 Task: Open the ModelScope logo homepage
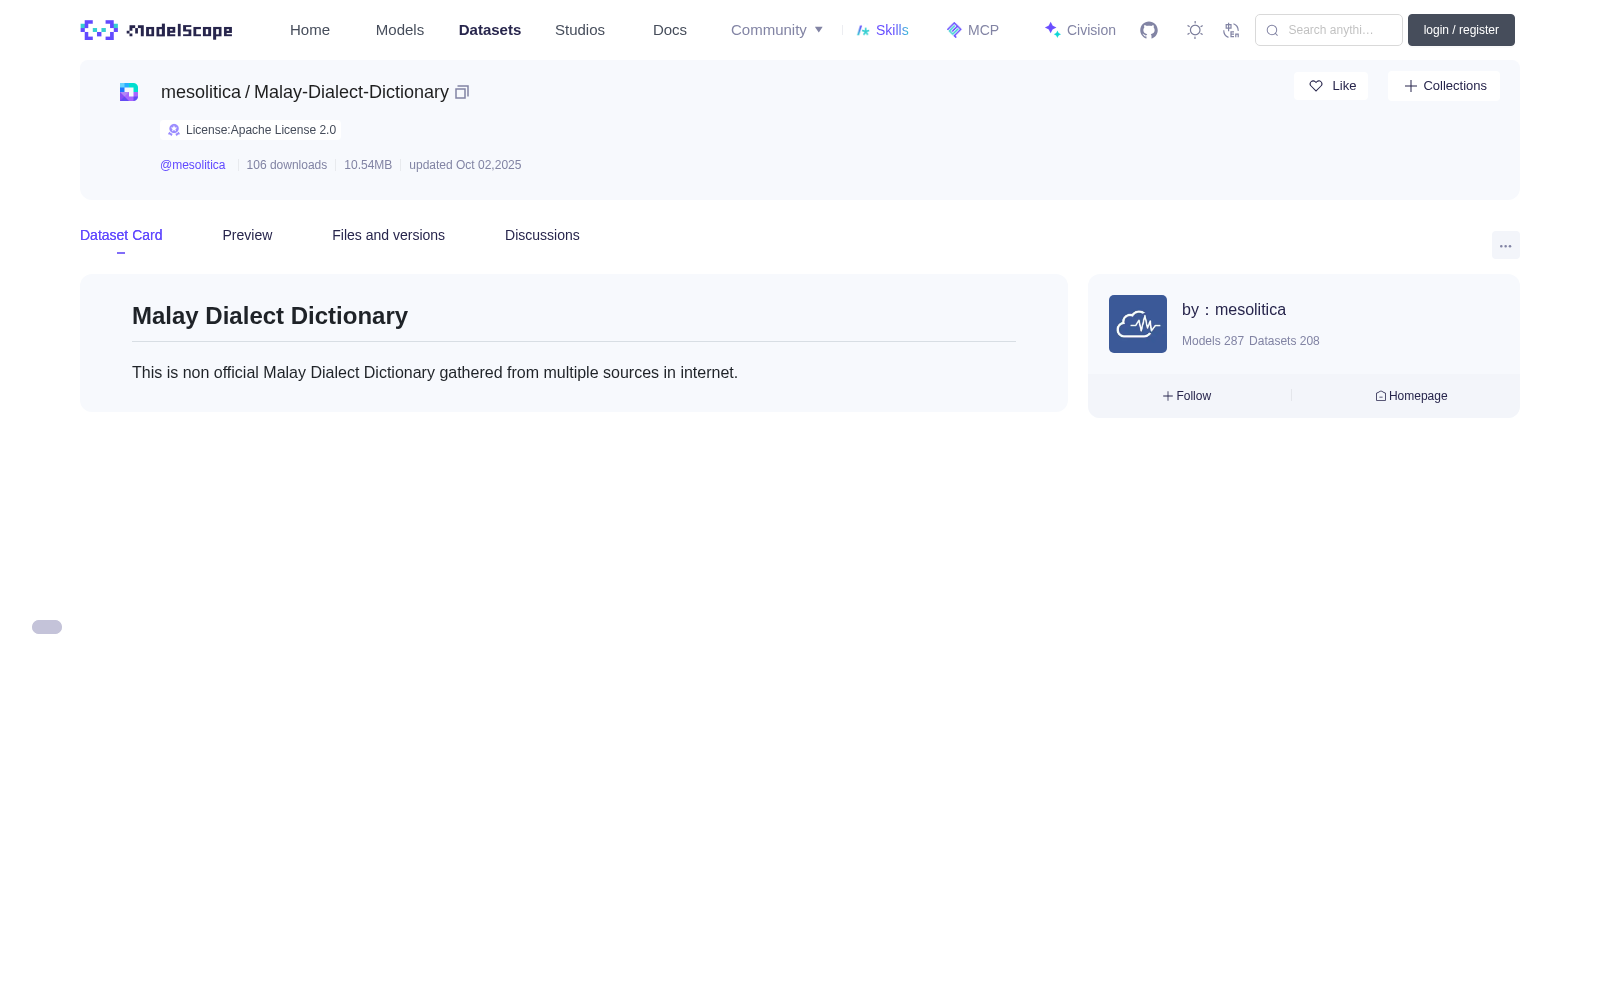[x=156, y=30]
